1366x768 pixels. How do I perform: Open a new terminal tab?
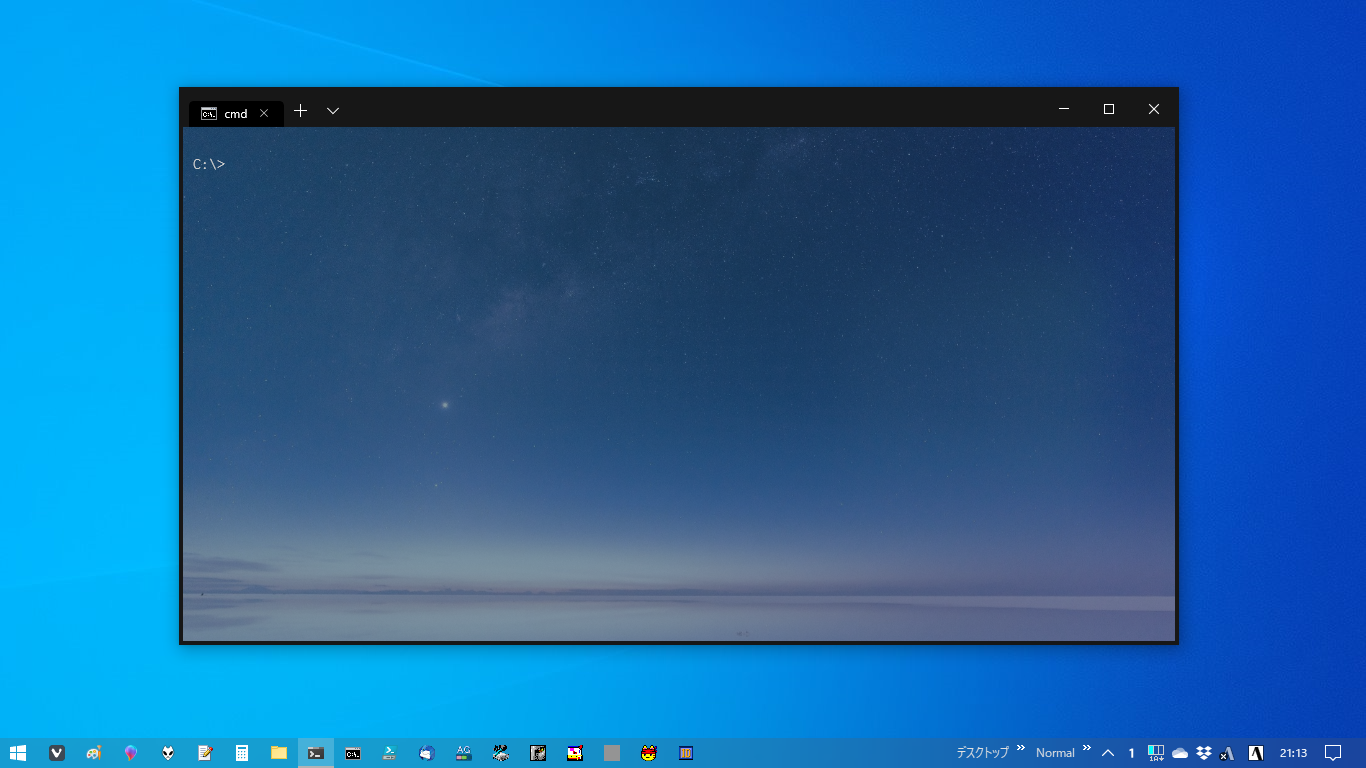[300, 111]
